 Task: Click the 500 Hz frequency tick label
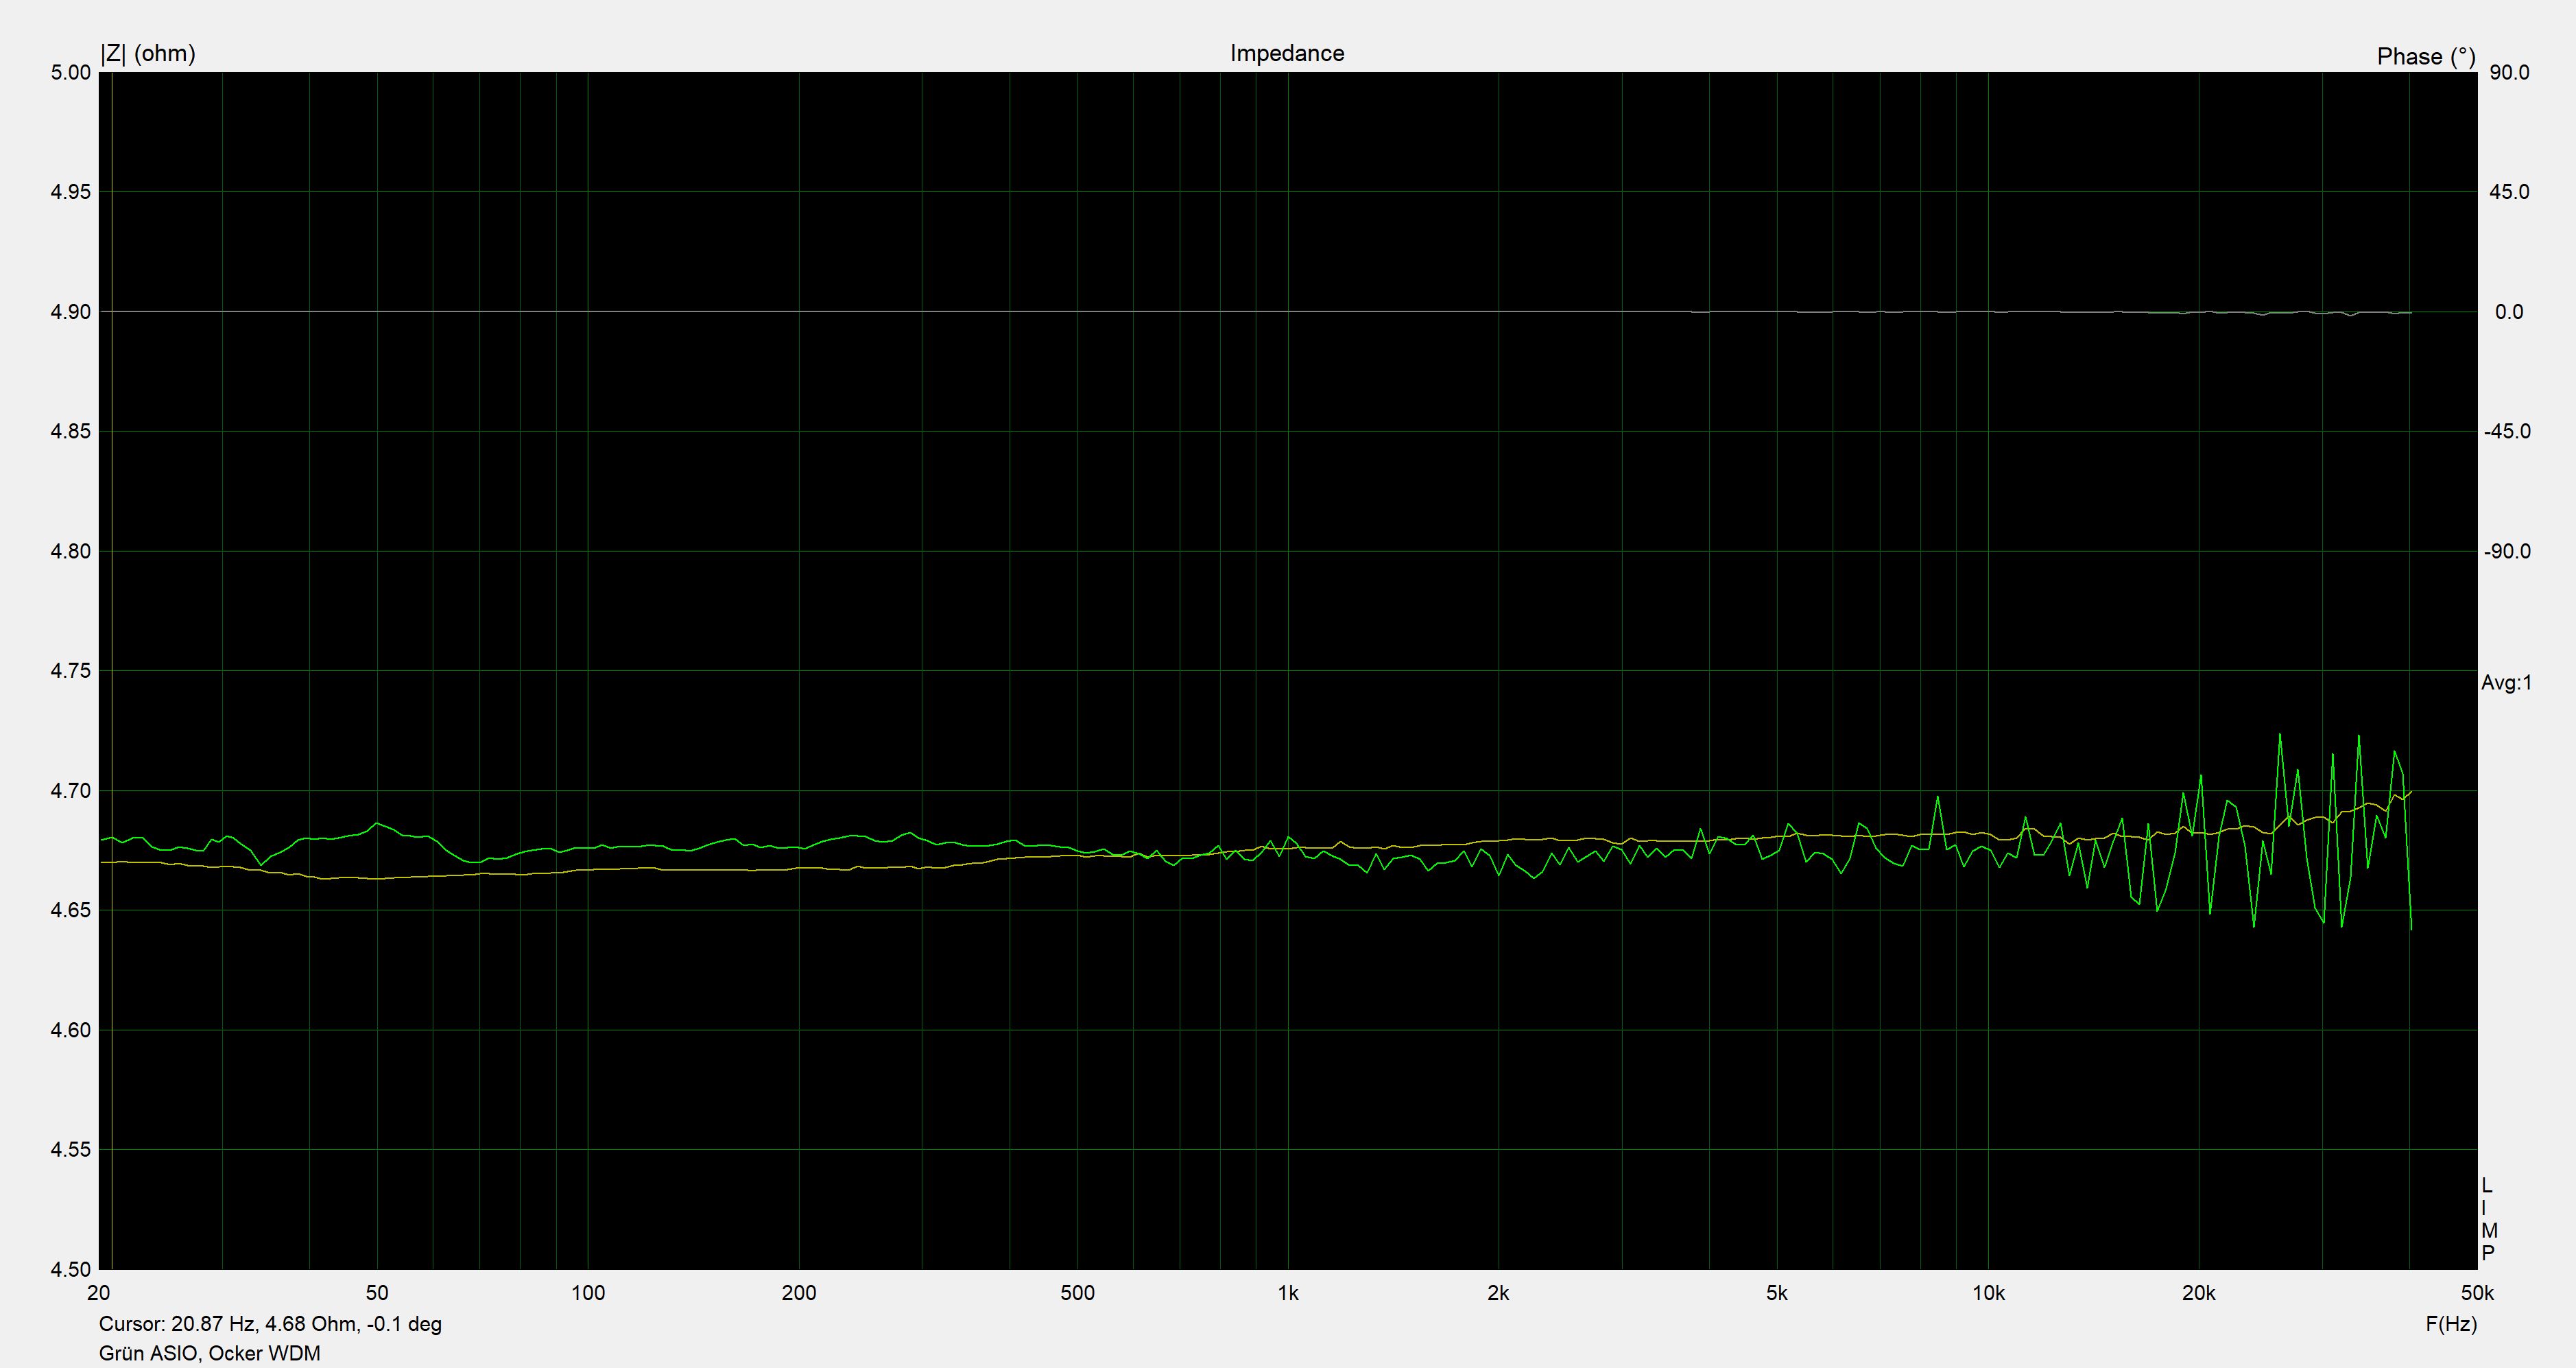1077,1293
